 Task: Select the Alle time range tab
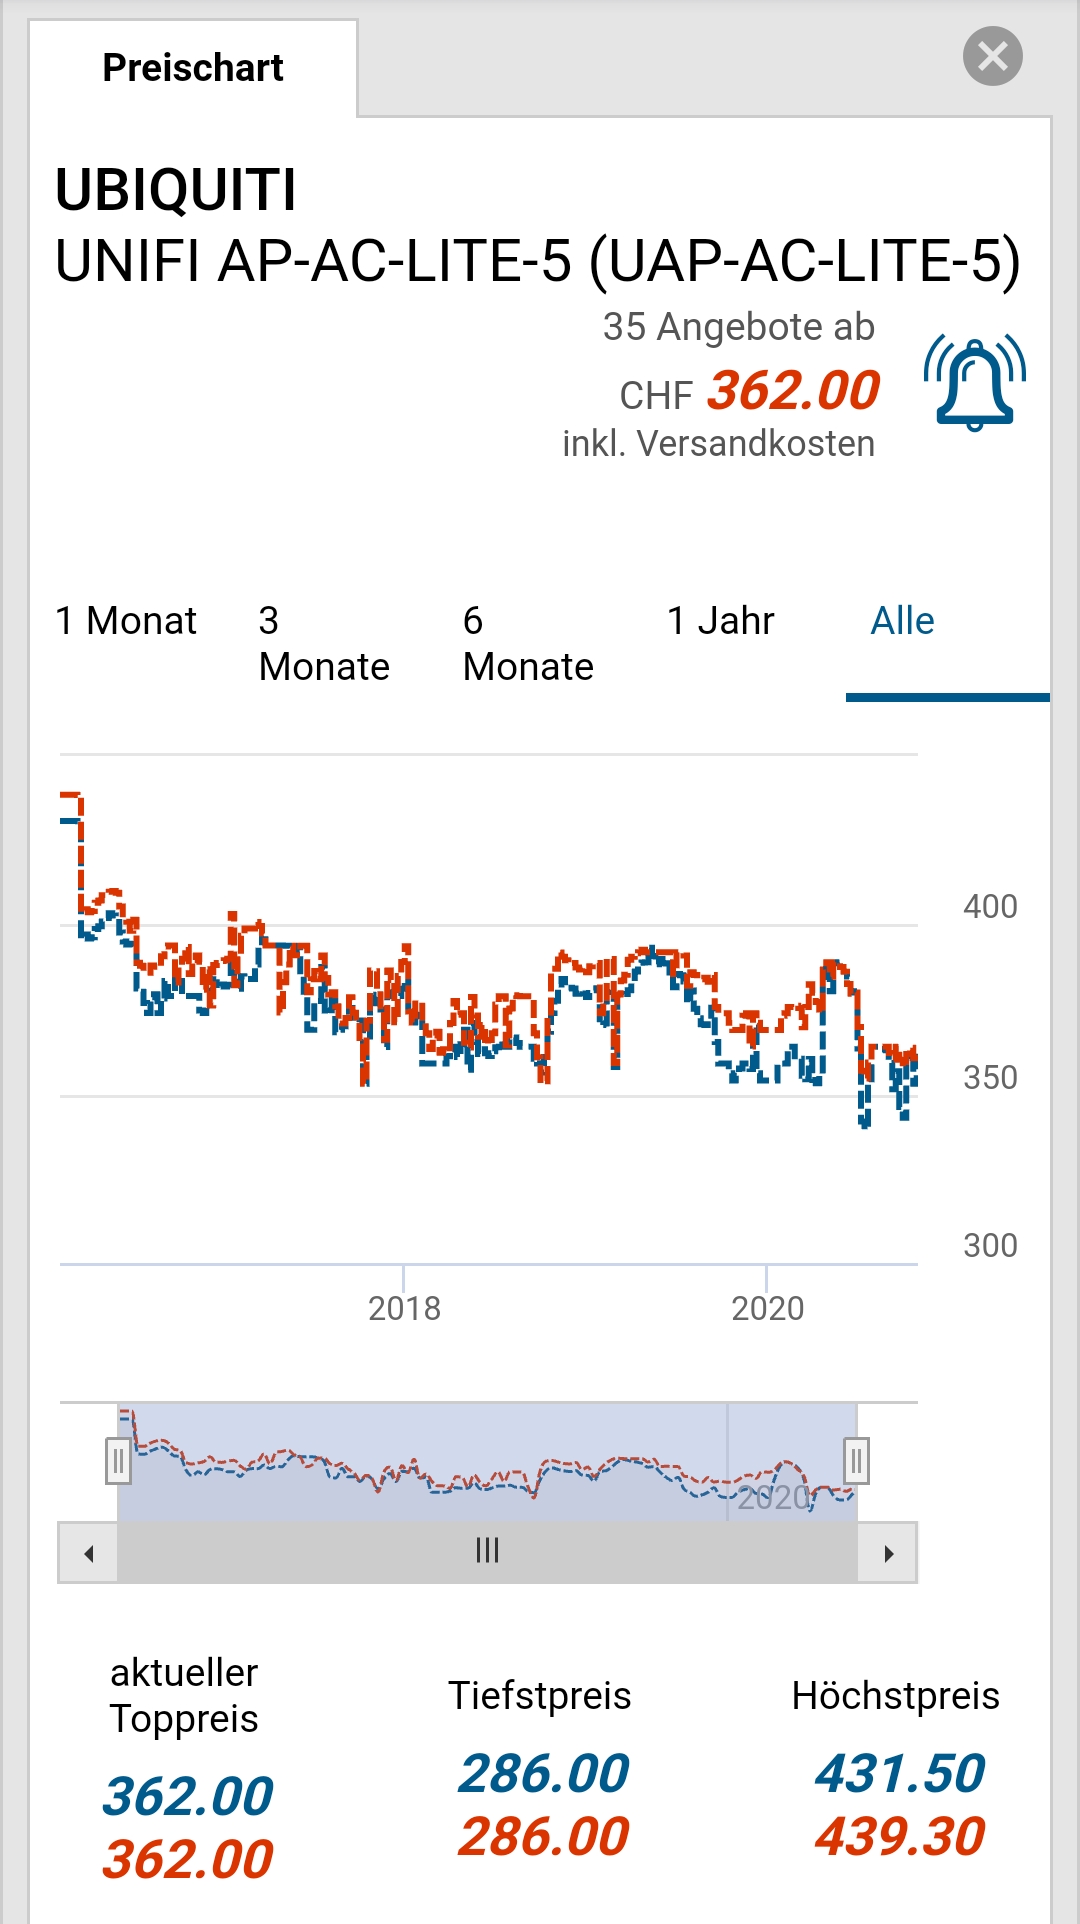pos(902,621)
